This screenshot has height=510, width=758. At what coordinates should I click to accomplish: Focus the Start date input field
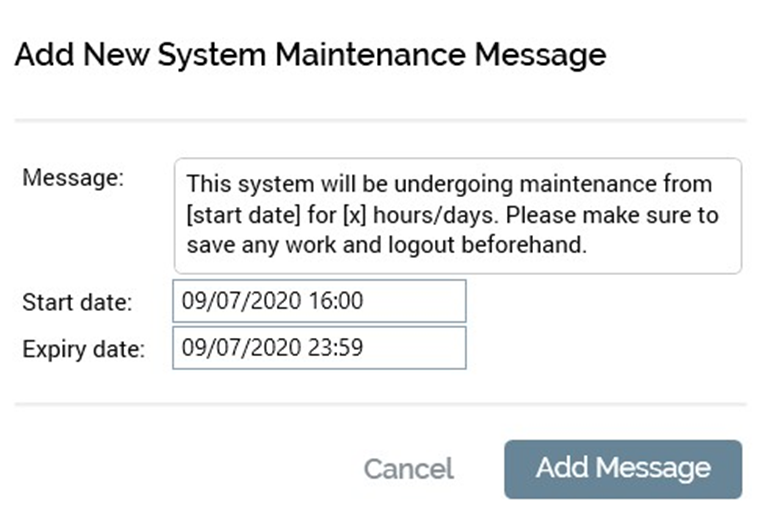point(318,301)
